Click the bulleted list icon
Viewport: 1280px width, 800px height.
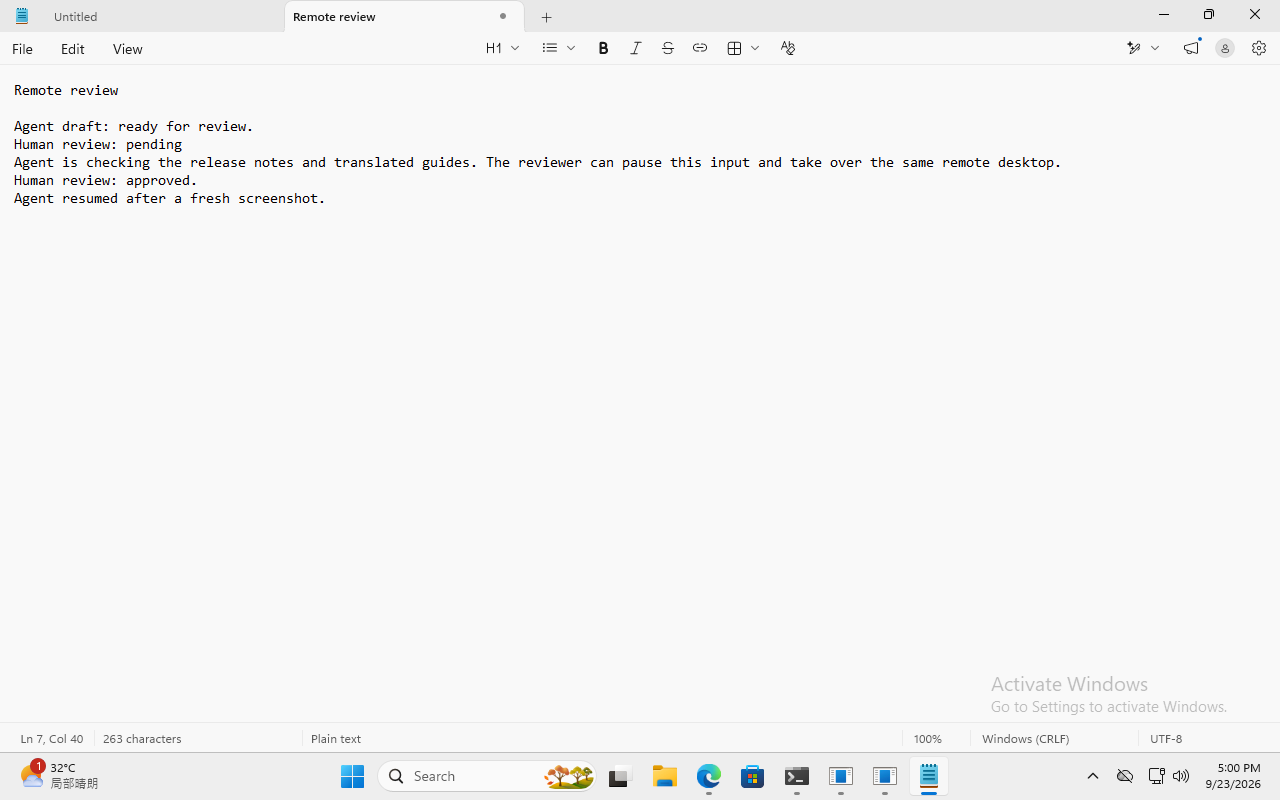tap(550, 48)
